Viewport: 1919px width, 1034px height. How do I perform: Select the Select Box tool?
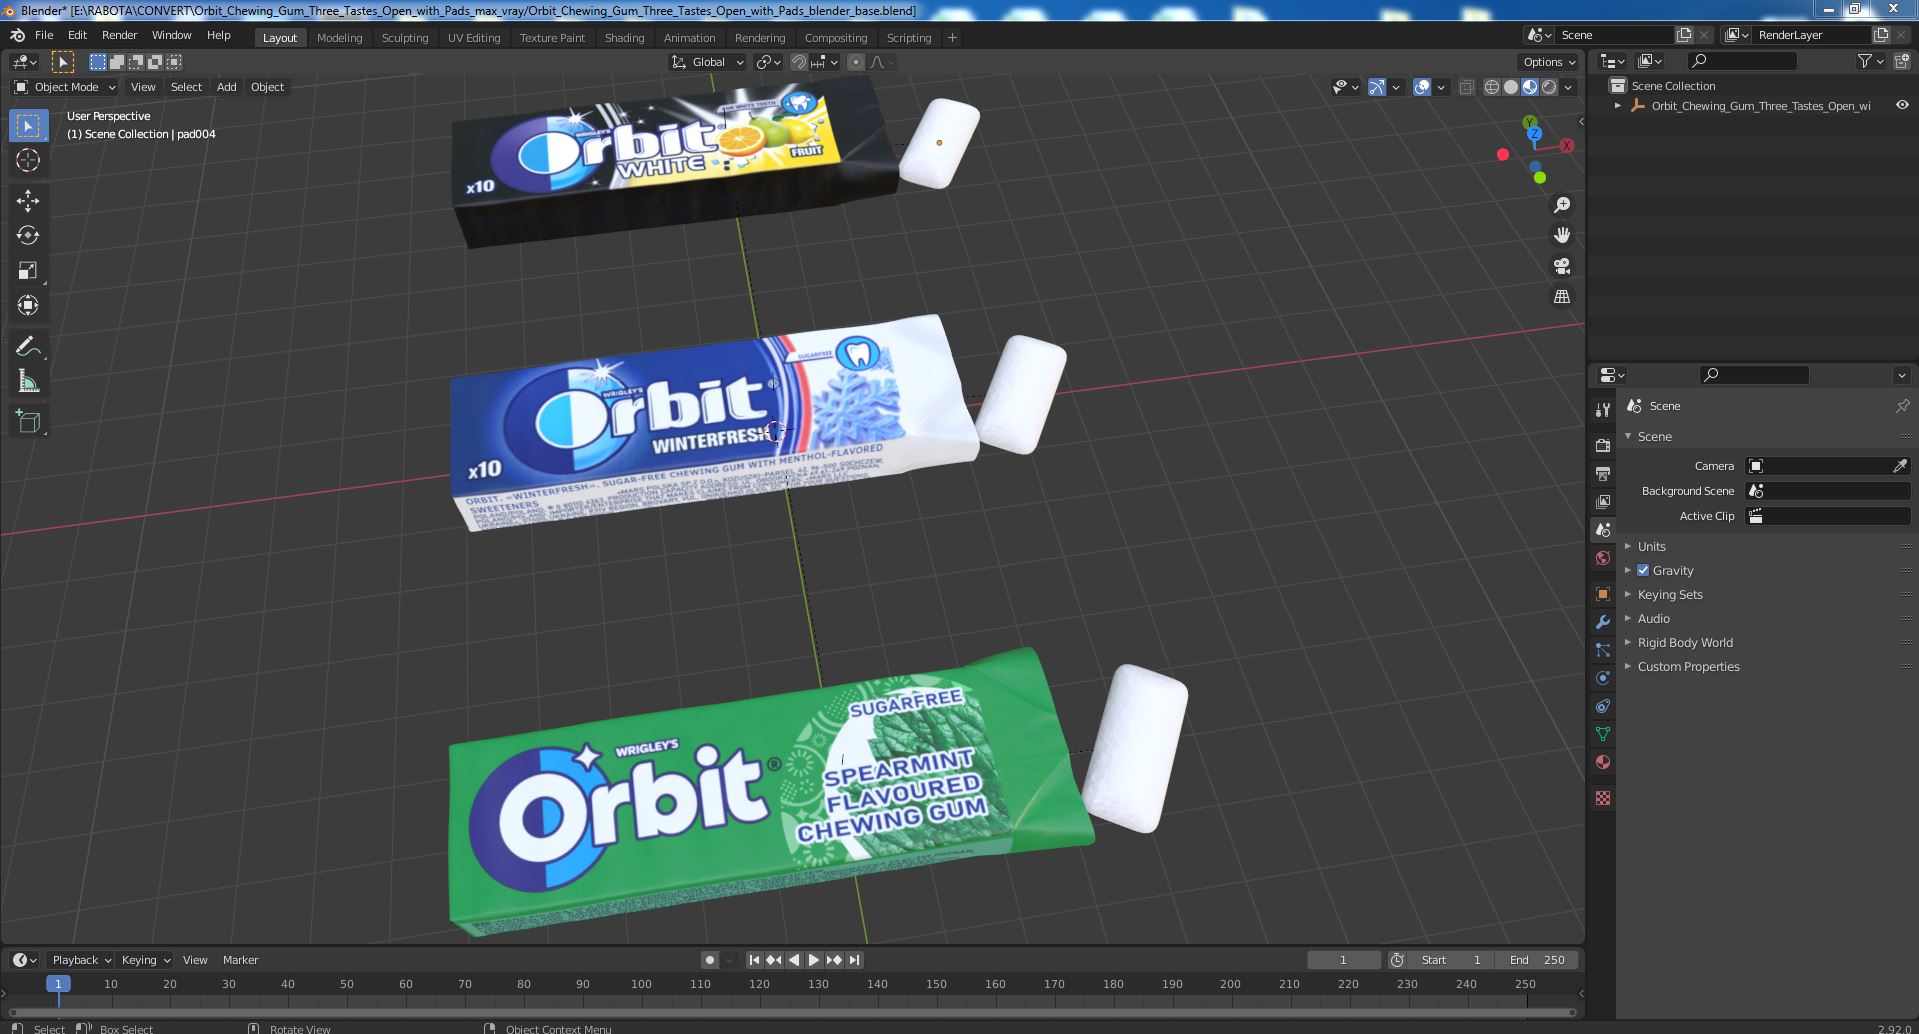click(x=28, y=126)
